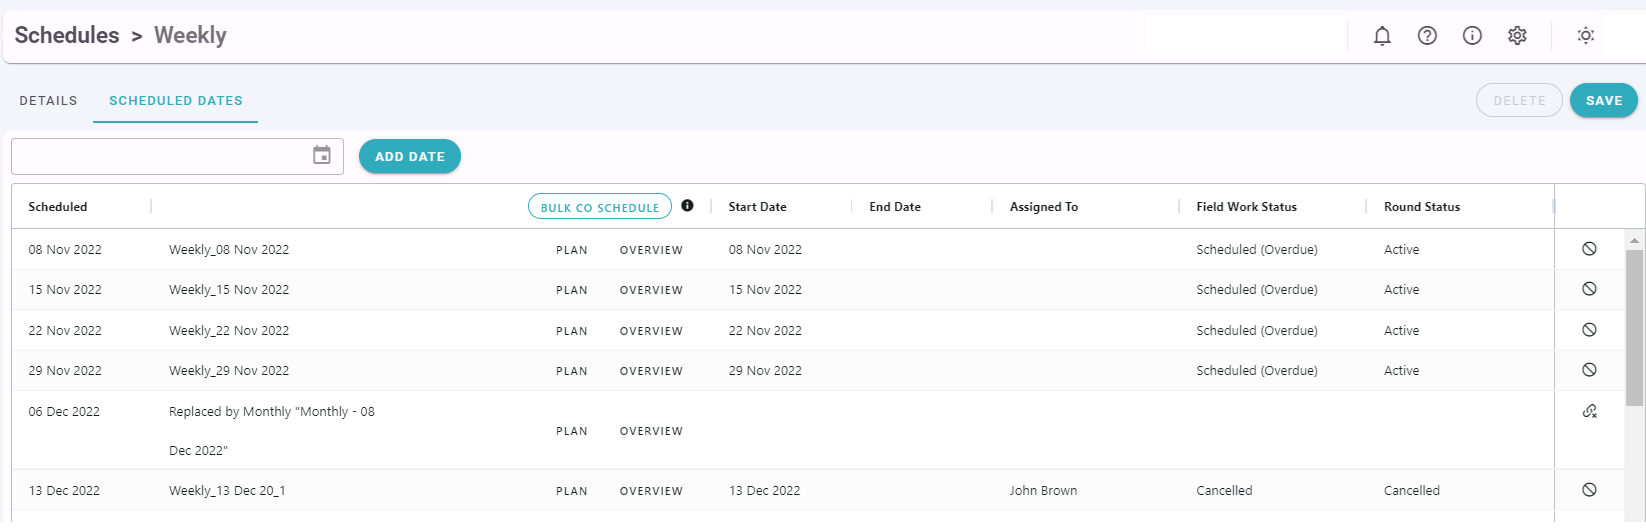Image resolution: width=1646 pixels, height=531 pixels.
Task: Click the Save button
Action: pos(1604,100)
